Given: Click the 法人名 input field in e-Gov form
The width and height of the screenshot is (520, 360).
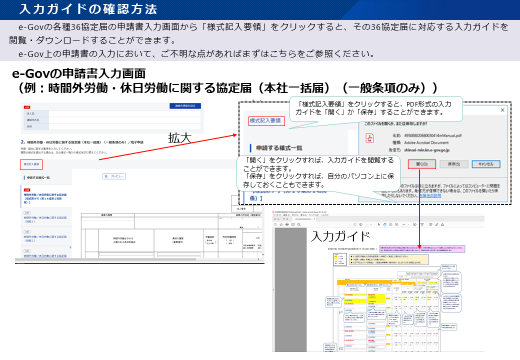Looking at the screenshot, I should 125,114.
